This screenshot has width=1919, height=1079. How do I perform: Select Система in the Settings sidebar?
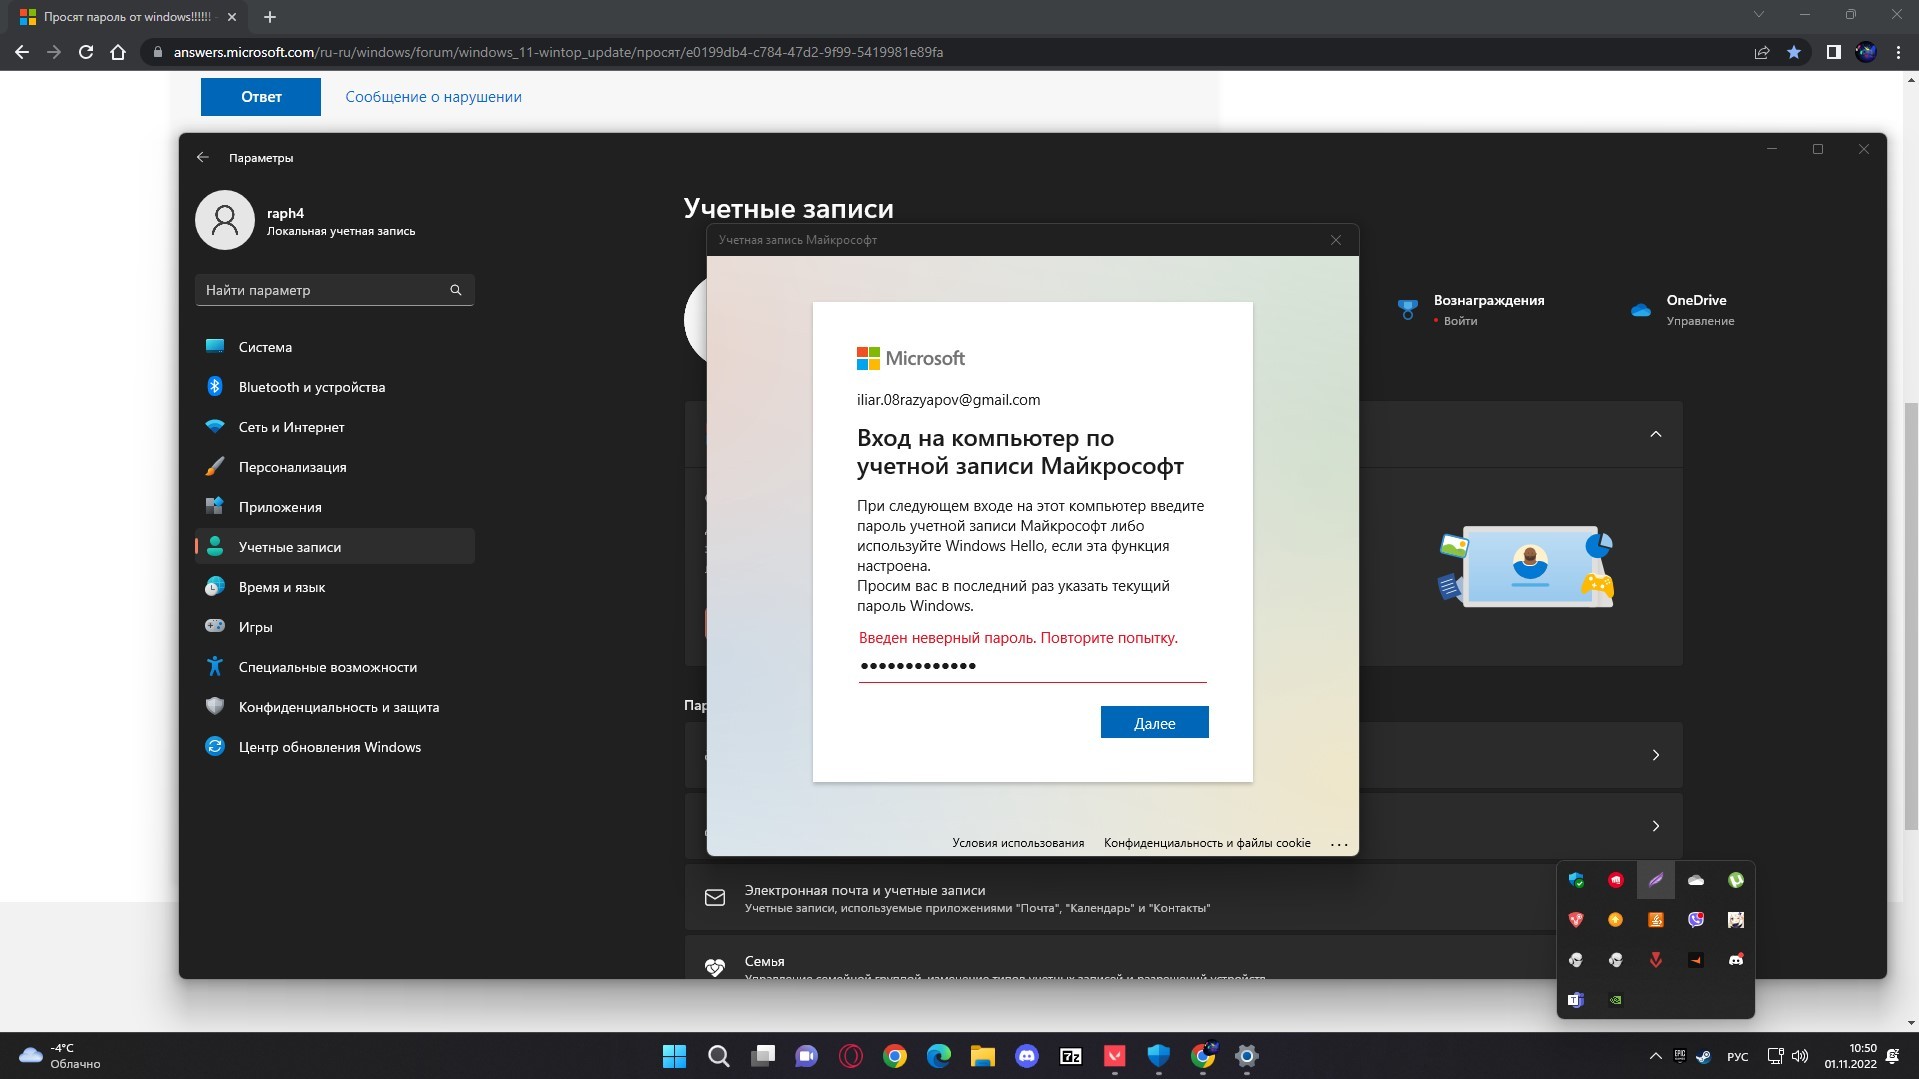[335, 347]
